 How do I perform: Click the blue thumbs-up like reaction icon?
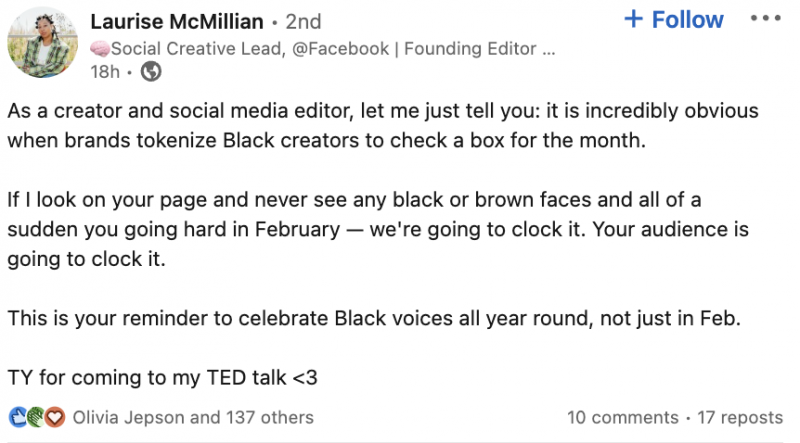tap(18, 417)
